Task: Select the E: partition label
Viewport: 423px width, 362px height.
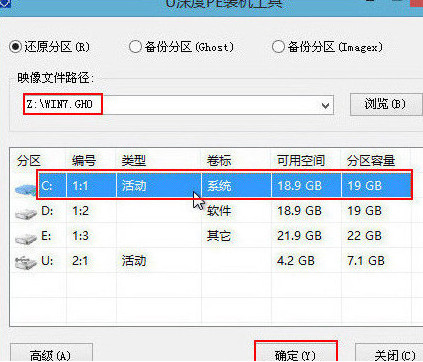Action: [x=46, y=236]
